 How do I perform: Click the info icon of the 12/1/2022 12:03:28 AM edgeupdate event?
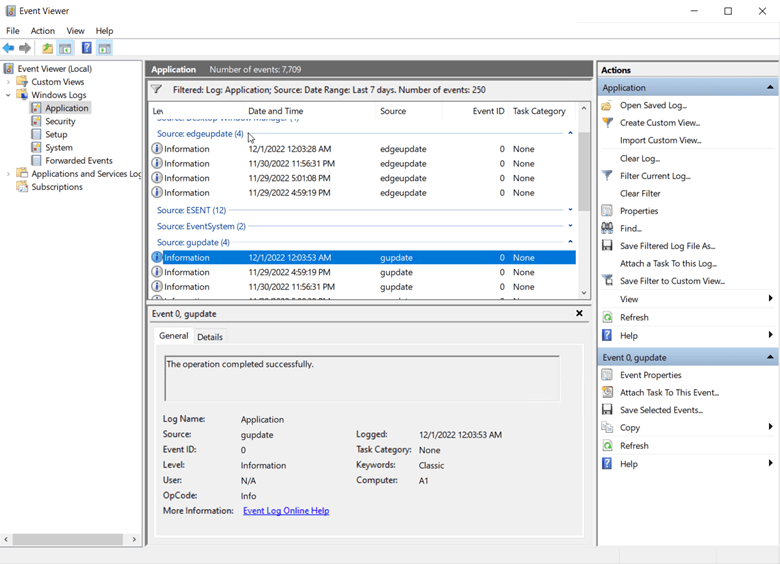(157, 149)
